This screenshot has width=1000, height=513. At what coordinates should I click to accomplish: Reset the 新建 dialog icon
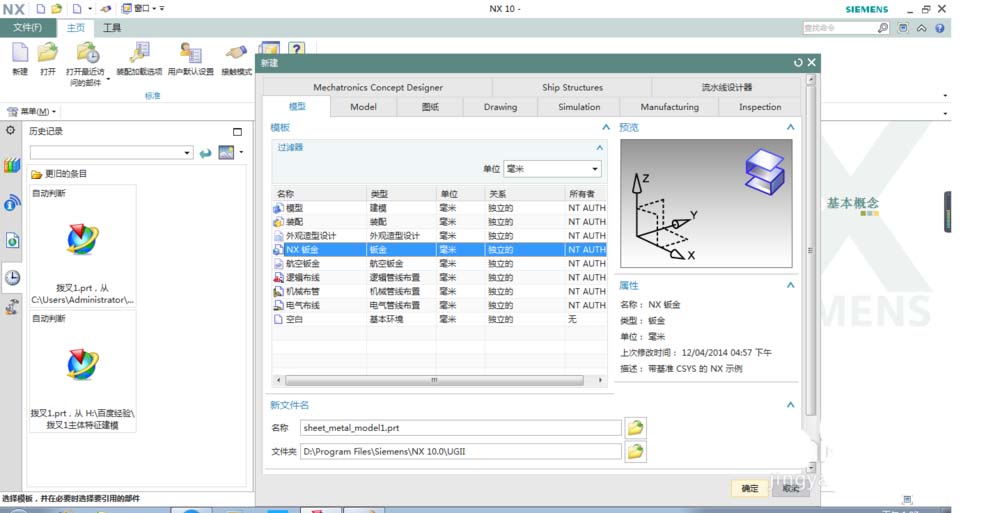(x=798, y=63)
